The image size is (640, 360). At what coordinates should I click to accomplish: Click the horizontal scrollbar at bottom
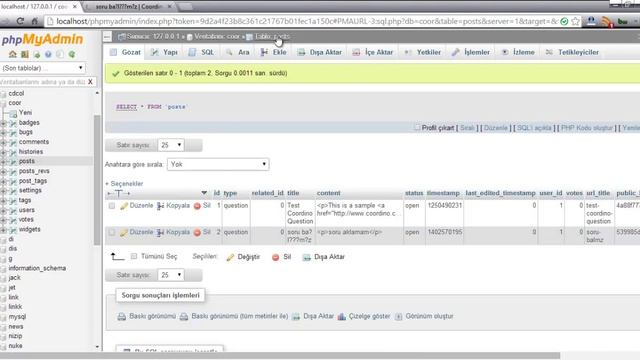(280, 356)
